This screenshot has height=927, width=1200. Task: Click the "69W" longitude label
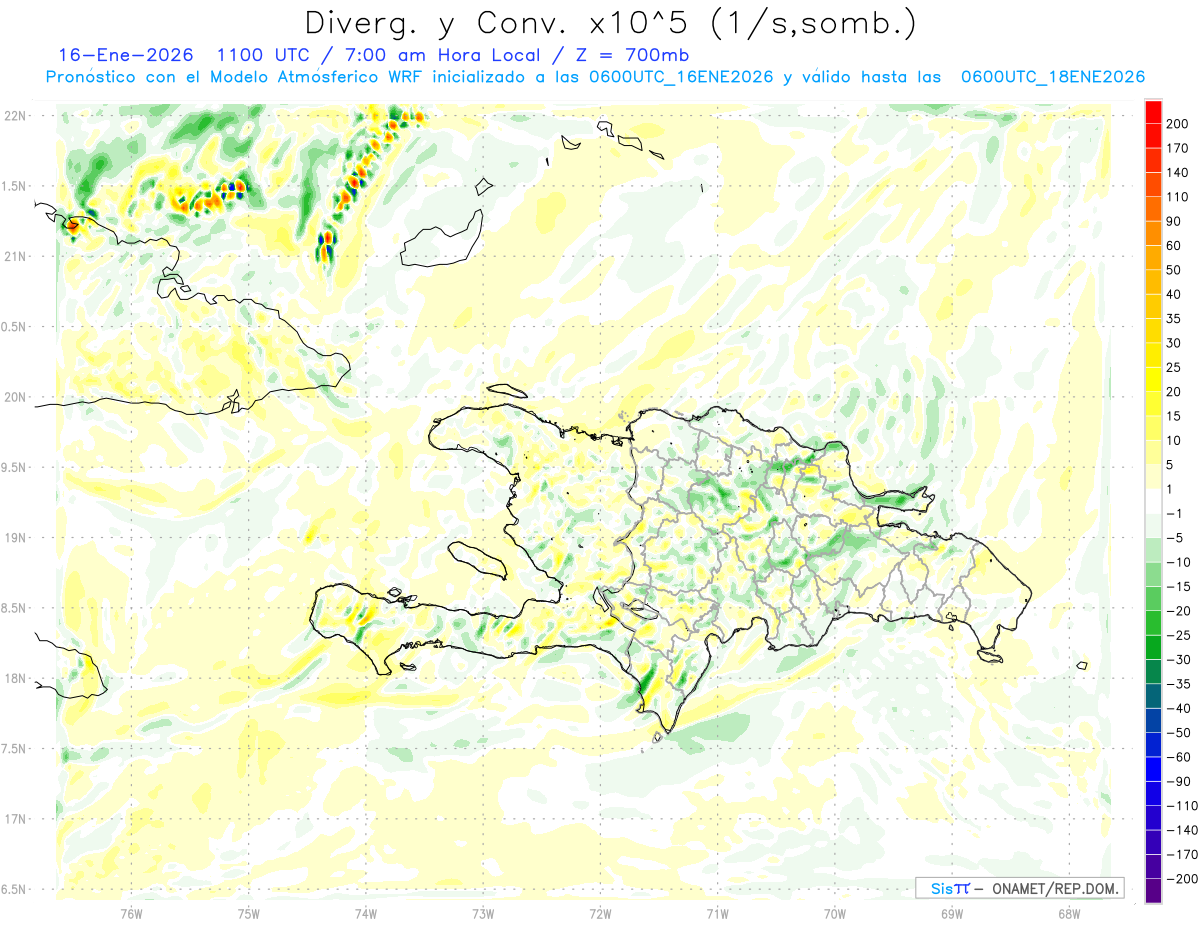tap(952, 914)
